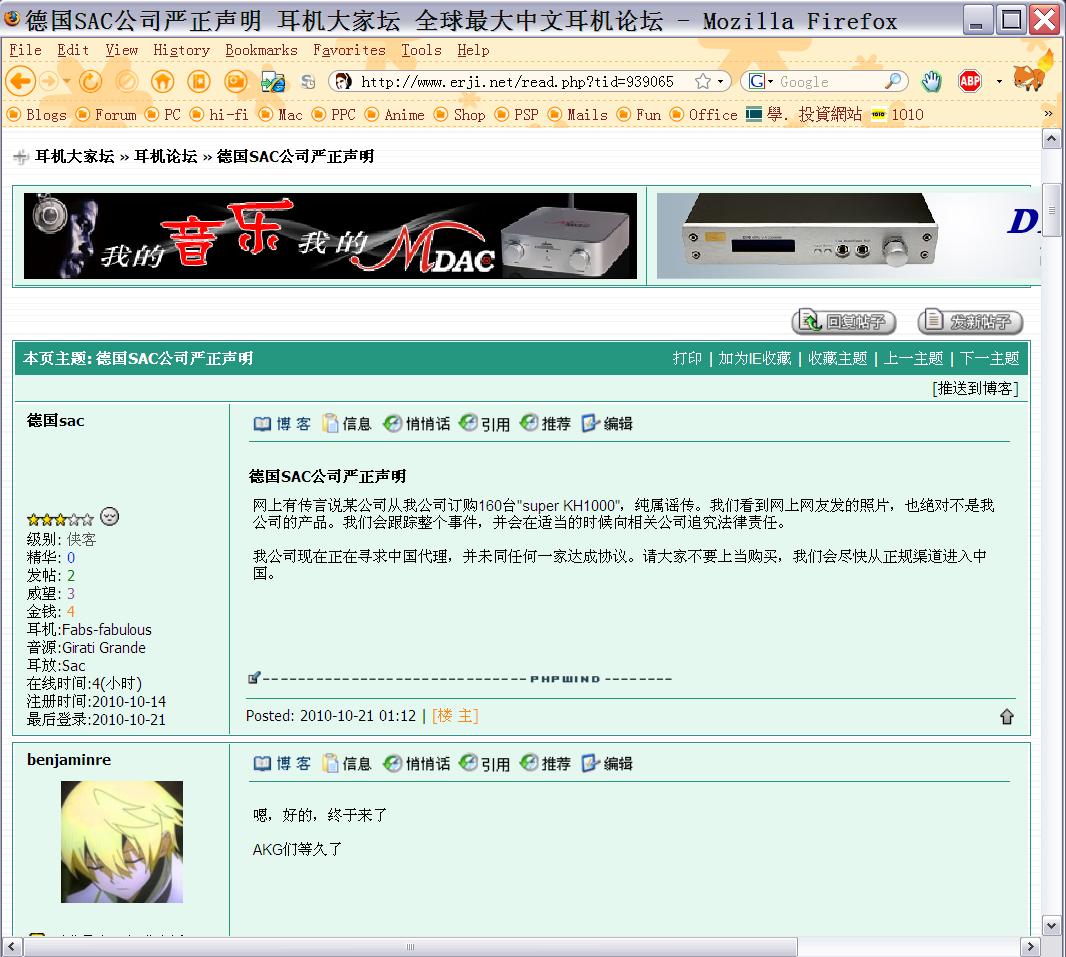Click the site favicon in the address bar
The width and height of the screenshot is (1066, 957).
click(344, 82)
